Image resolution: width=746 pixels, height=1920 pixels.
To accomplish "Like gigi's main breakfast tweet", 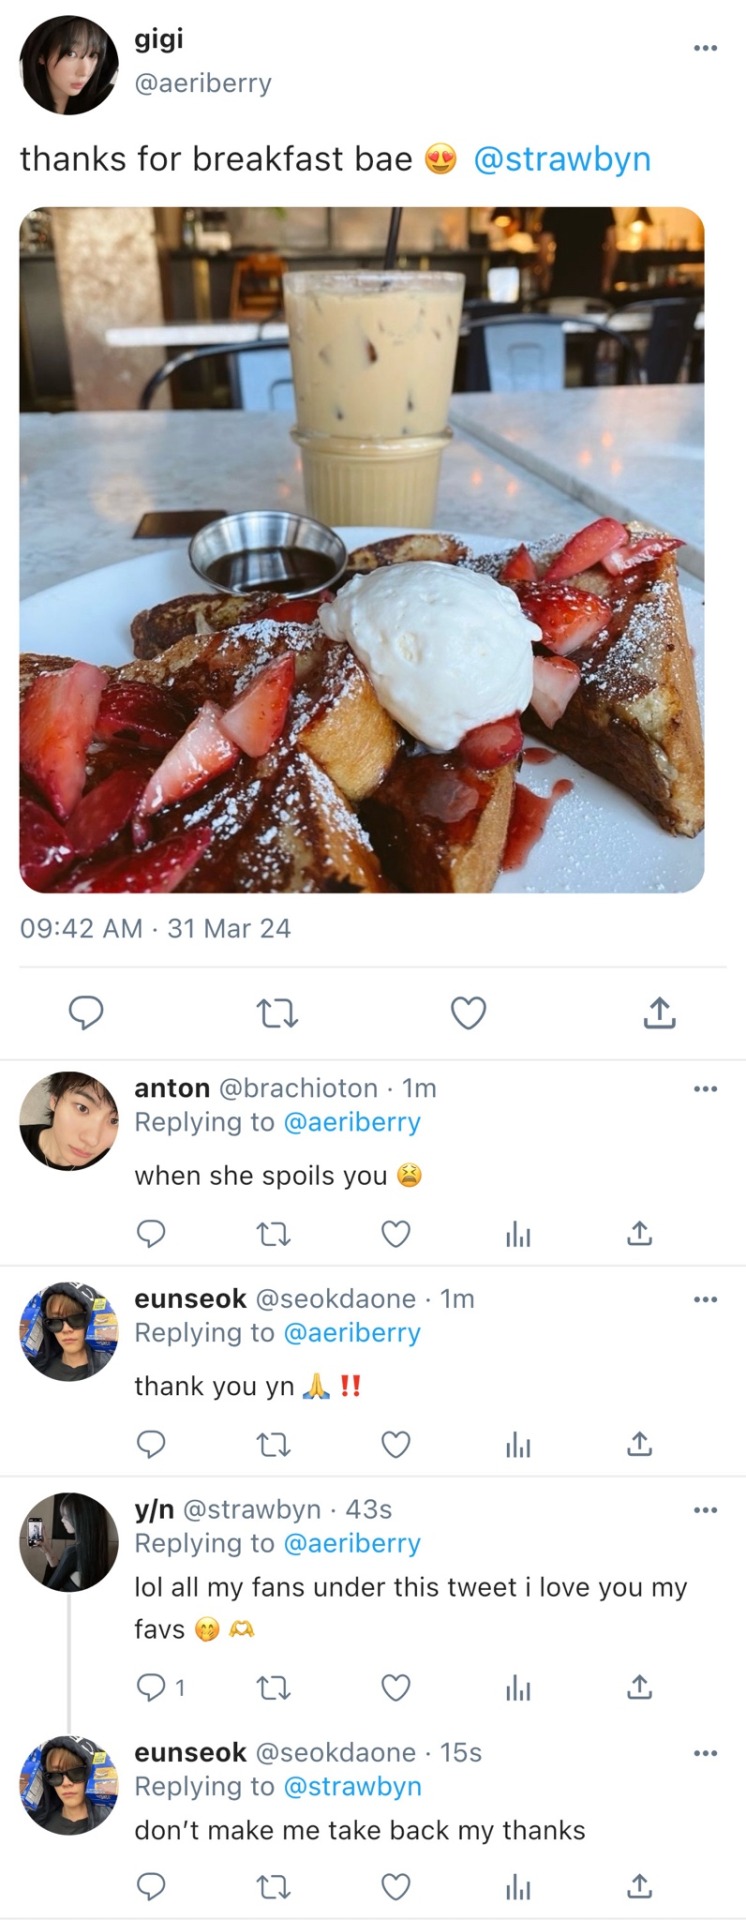I will pyautogui.click(x=468, y=1013).
